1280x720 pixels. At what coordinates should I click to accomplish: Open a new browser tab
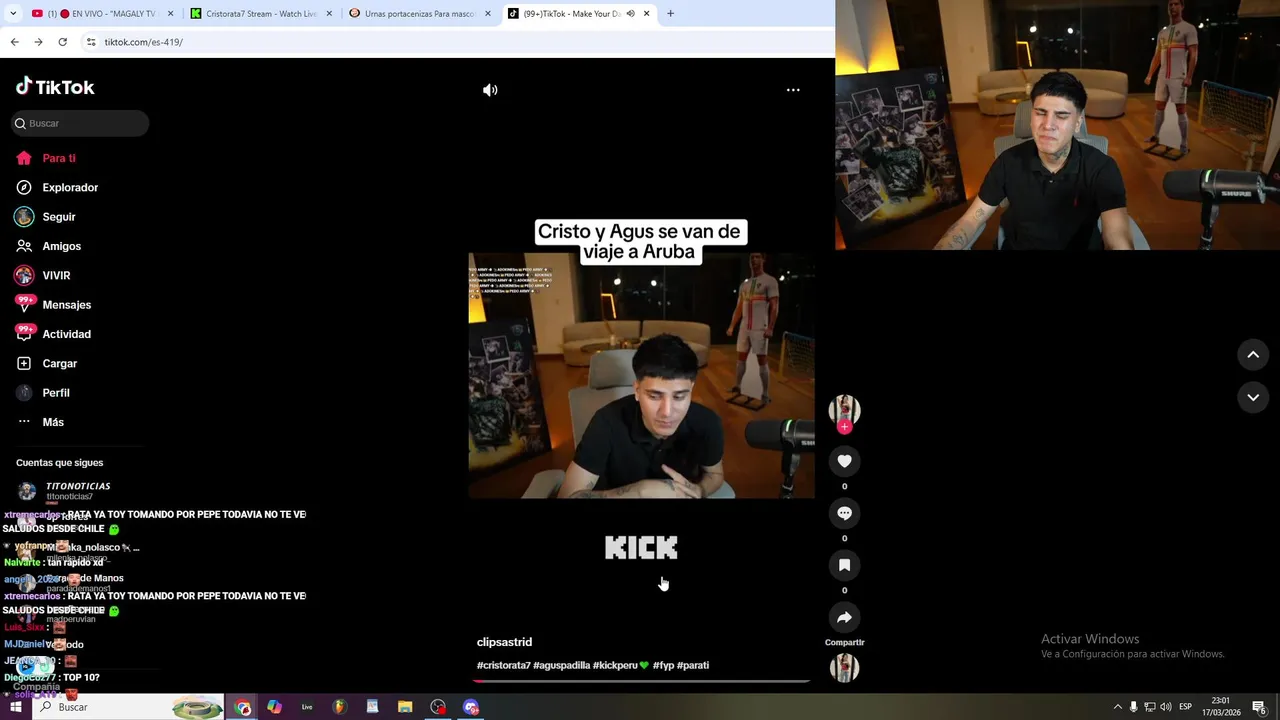pos(670,14)
